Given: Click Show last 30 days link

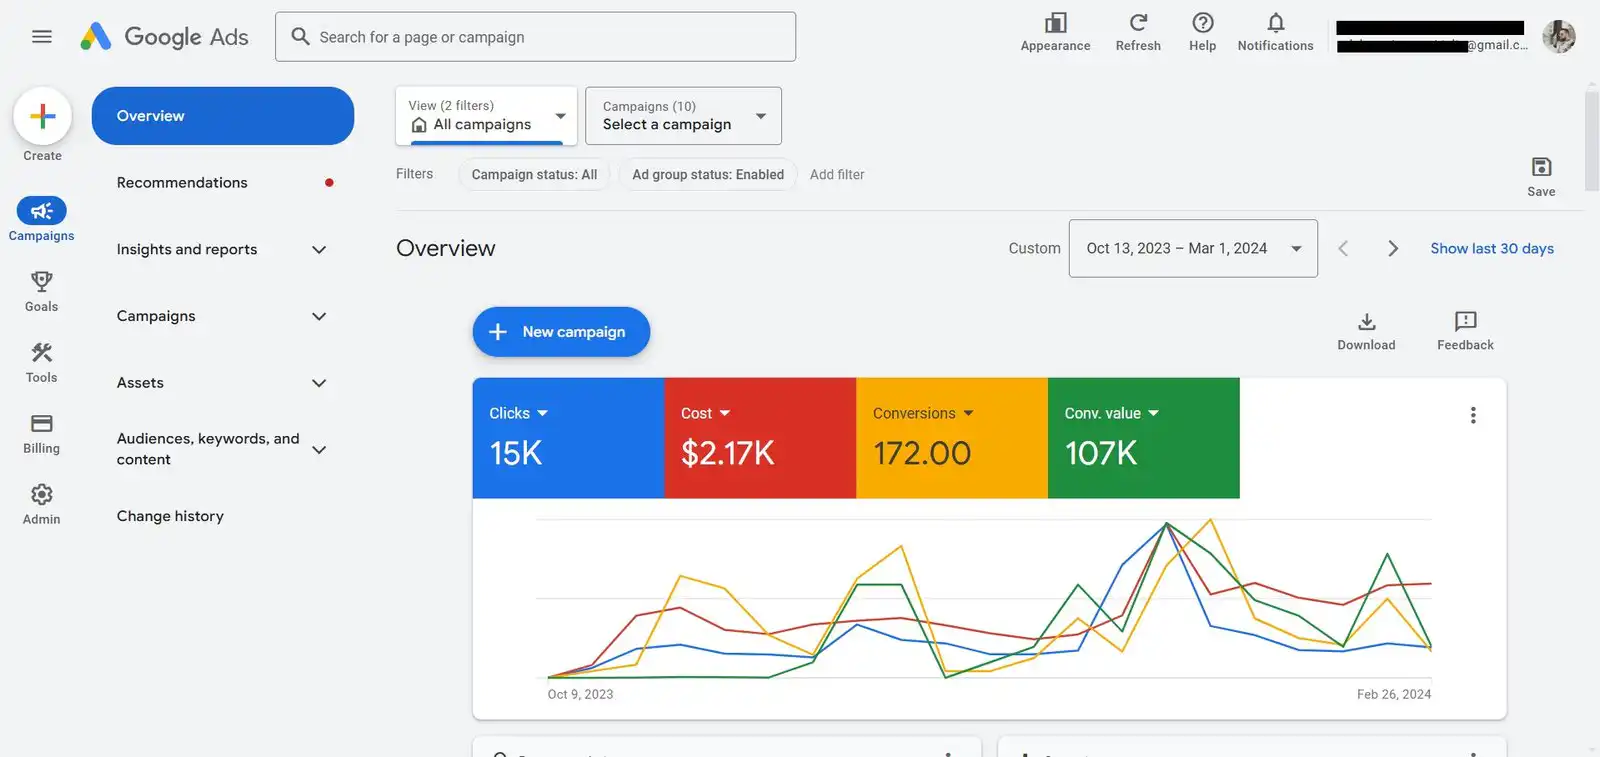Looking at the screenshot, I should 1491,249.
